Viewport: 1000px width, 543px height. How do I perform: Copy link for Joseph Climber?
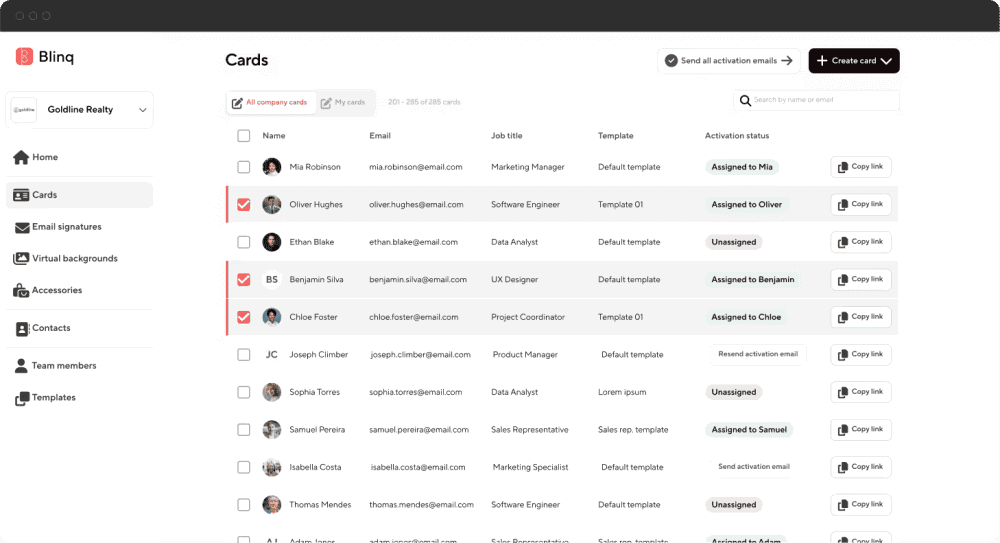(860, 355)
